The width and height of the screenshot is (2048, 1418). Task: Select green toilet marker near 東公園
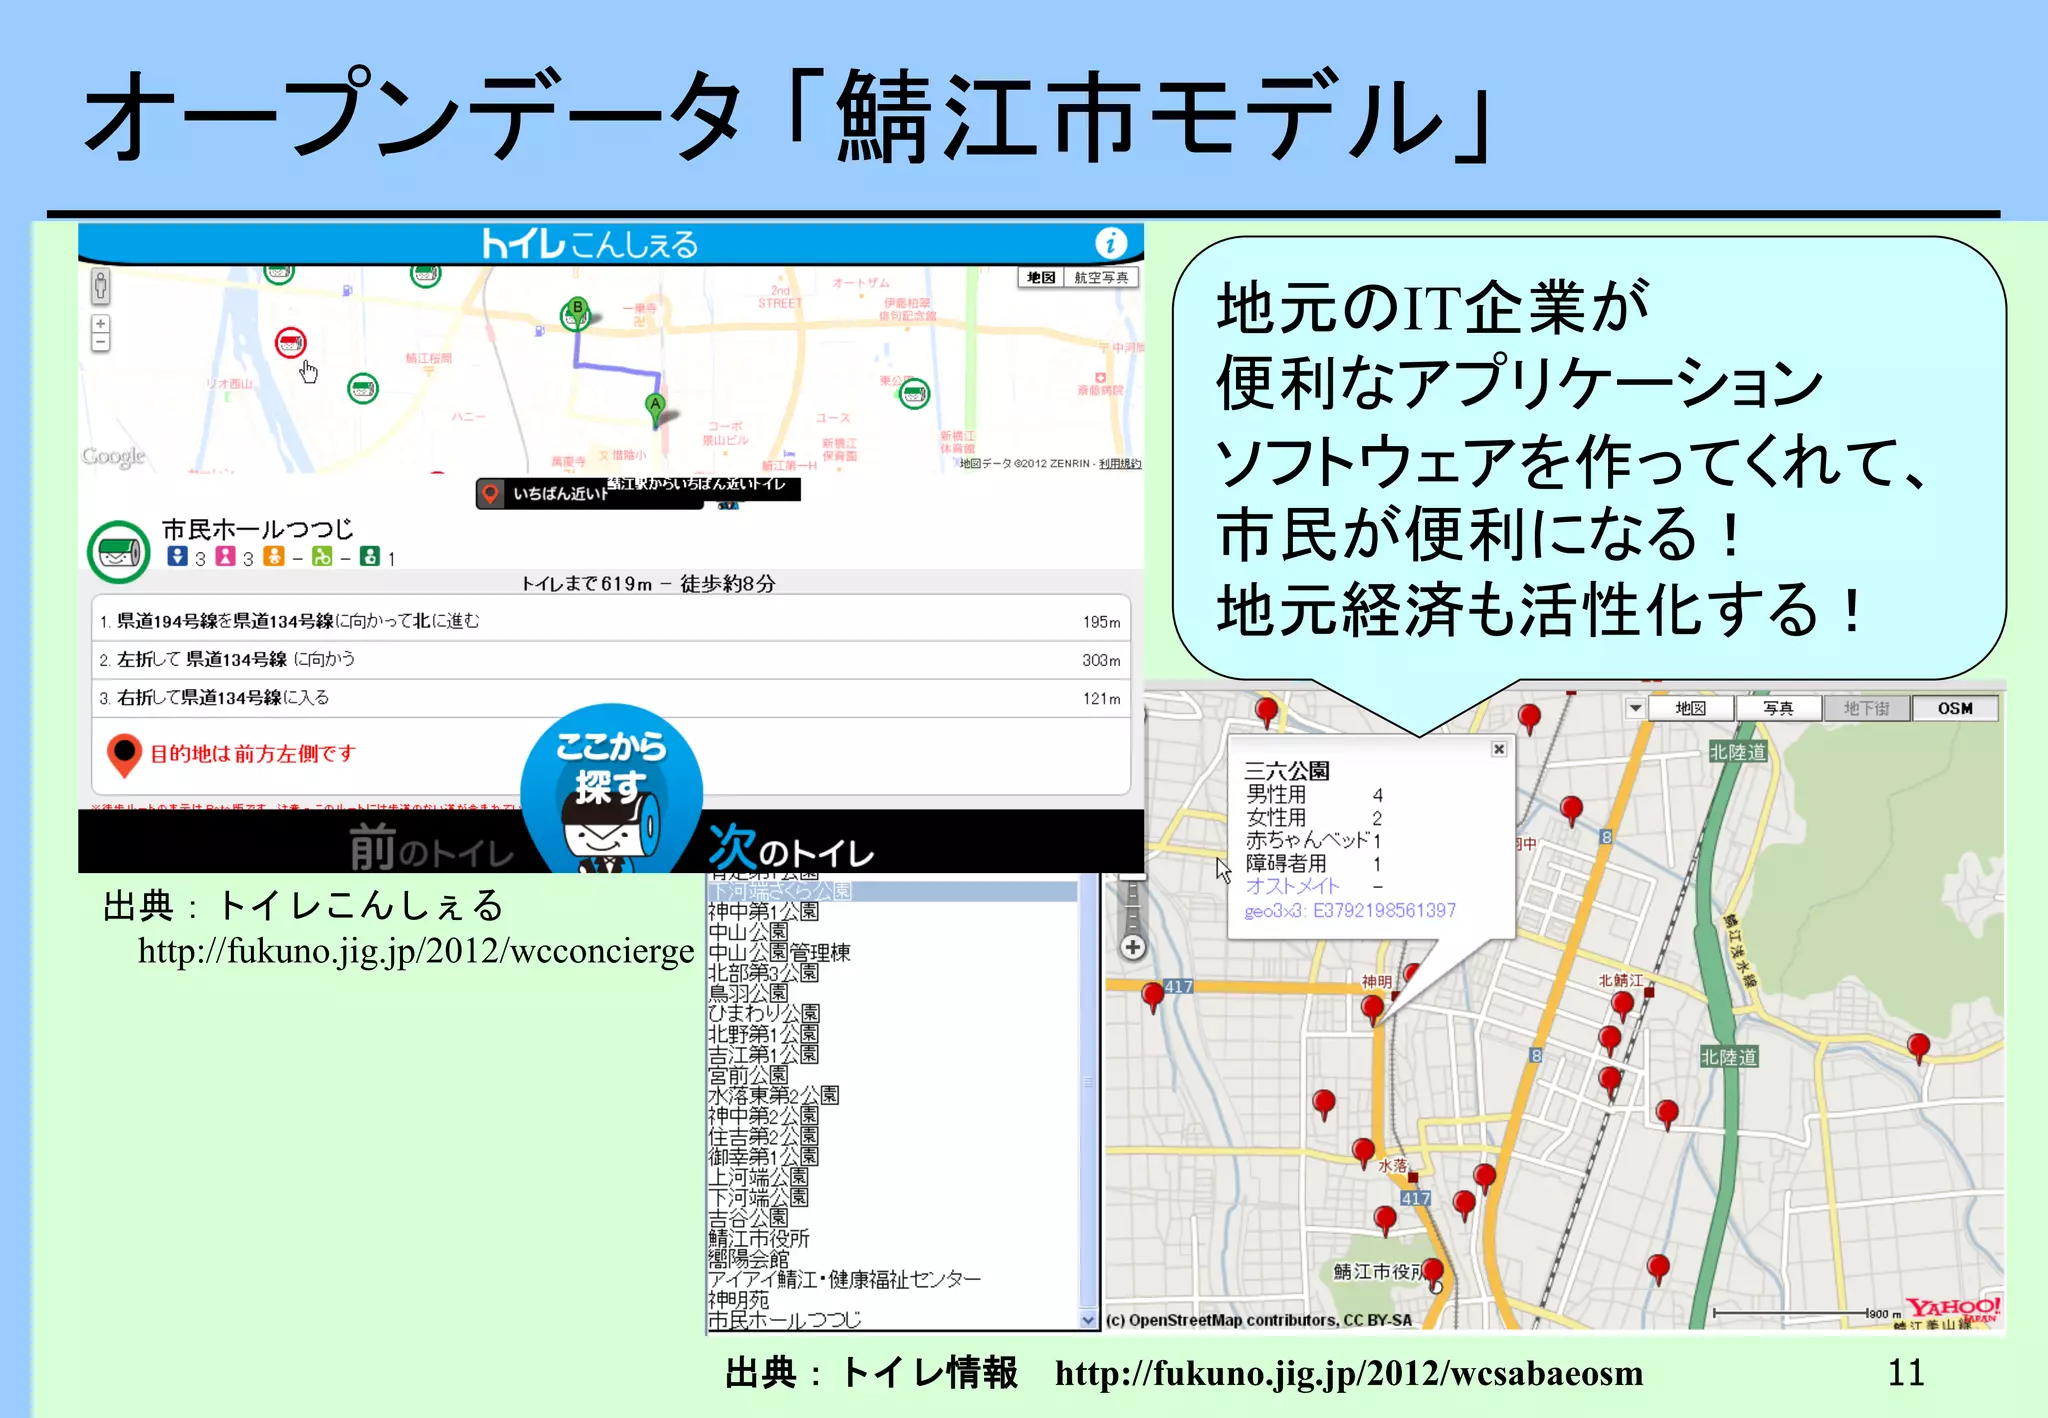click(914, 394)
